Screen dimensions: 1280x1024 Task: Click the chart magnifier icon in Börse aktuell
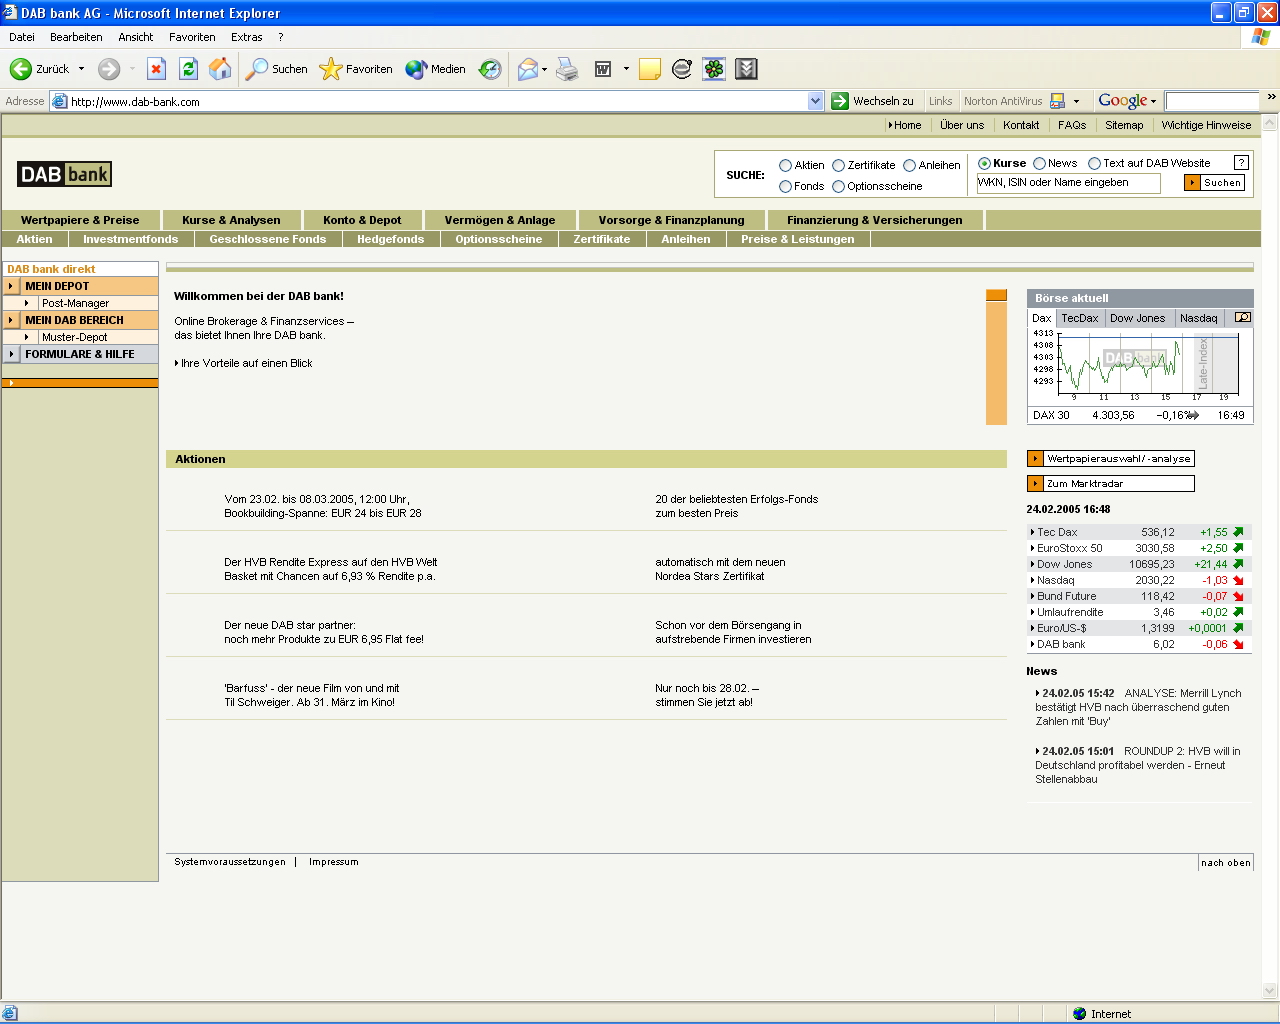[x=1242, y=318]
